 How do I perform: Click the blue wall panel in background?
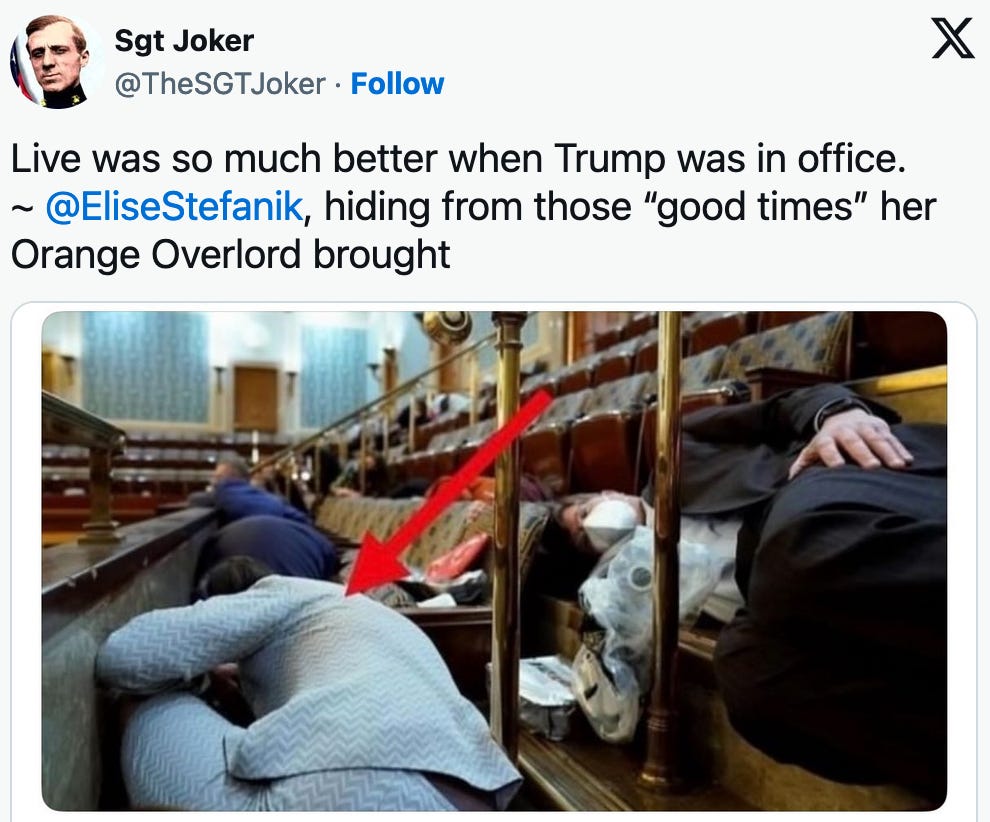(x=145, y=366)
